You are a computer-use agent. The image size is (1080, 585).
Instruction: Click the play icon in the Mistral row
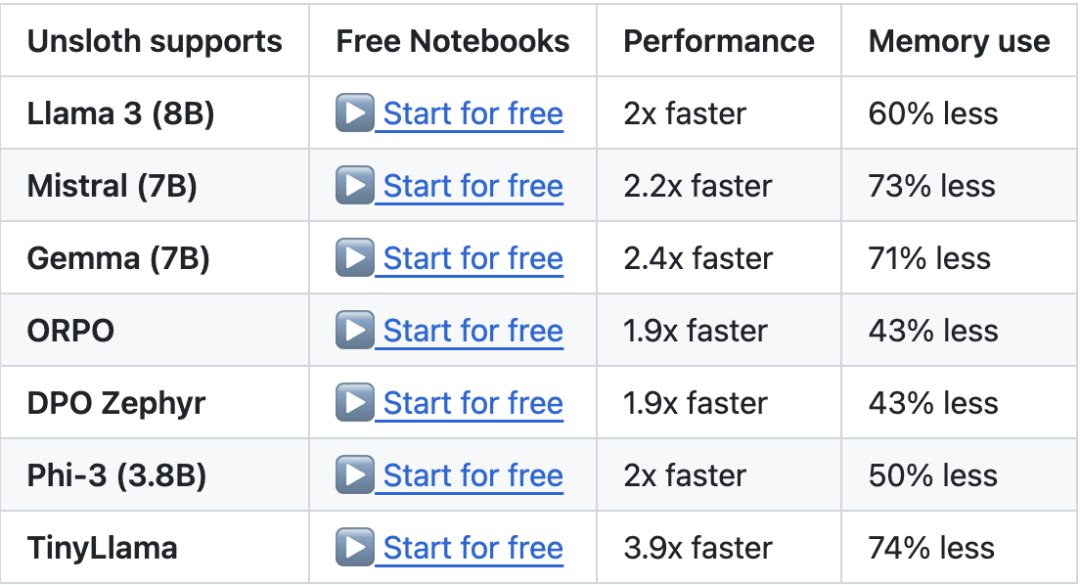(x=355, y=186)
